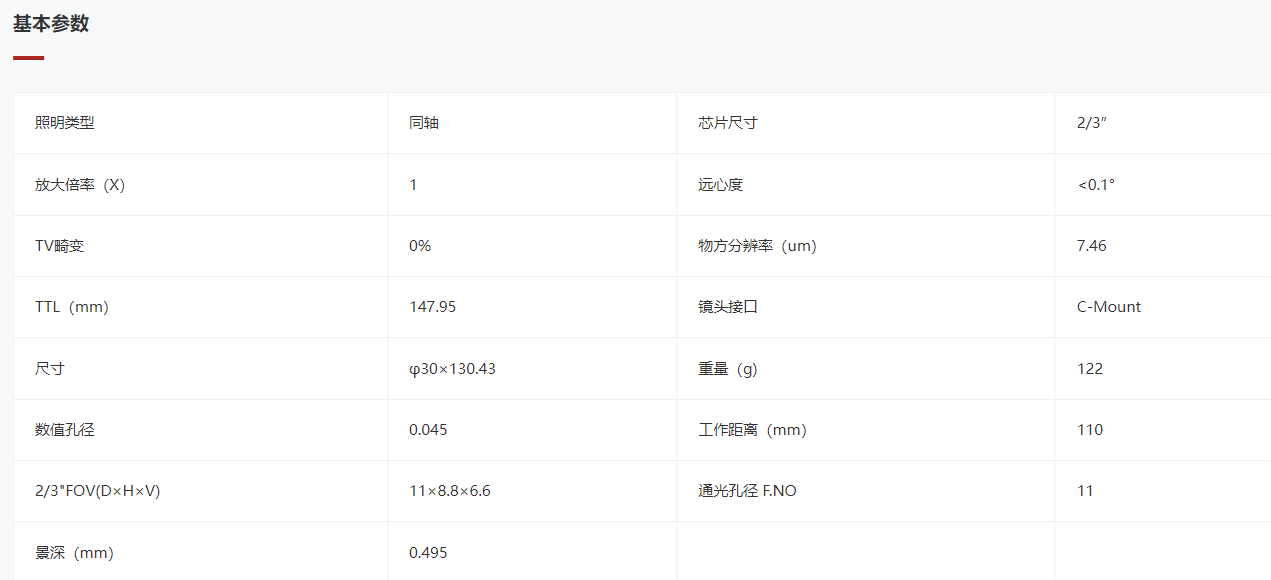Select the 工作距离（mm）label

point(752,430)
